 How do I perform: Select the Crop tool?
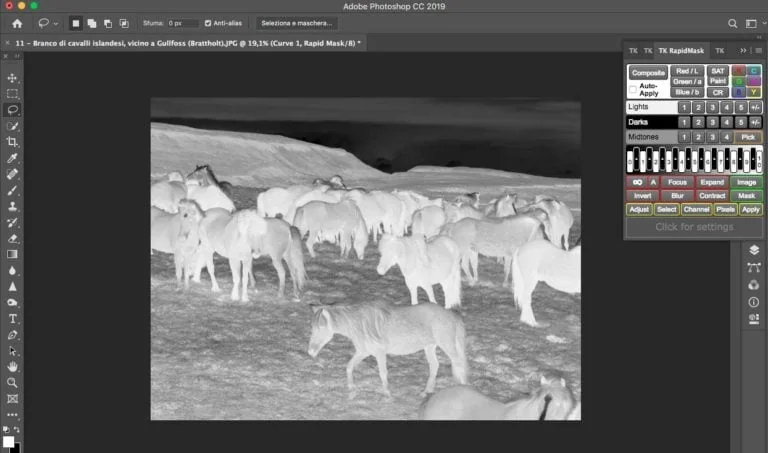(x=13, y=142)
